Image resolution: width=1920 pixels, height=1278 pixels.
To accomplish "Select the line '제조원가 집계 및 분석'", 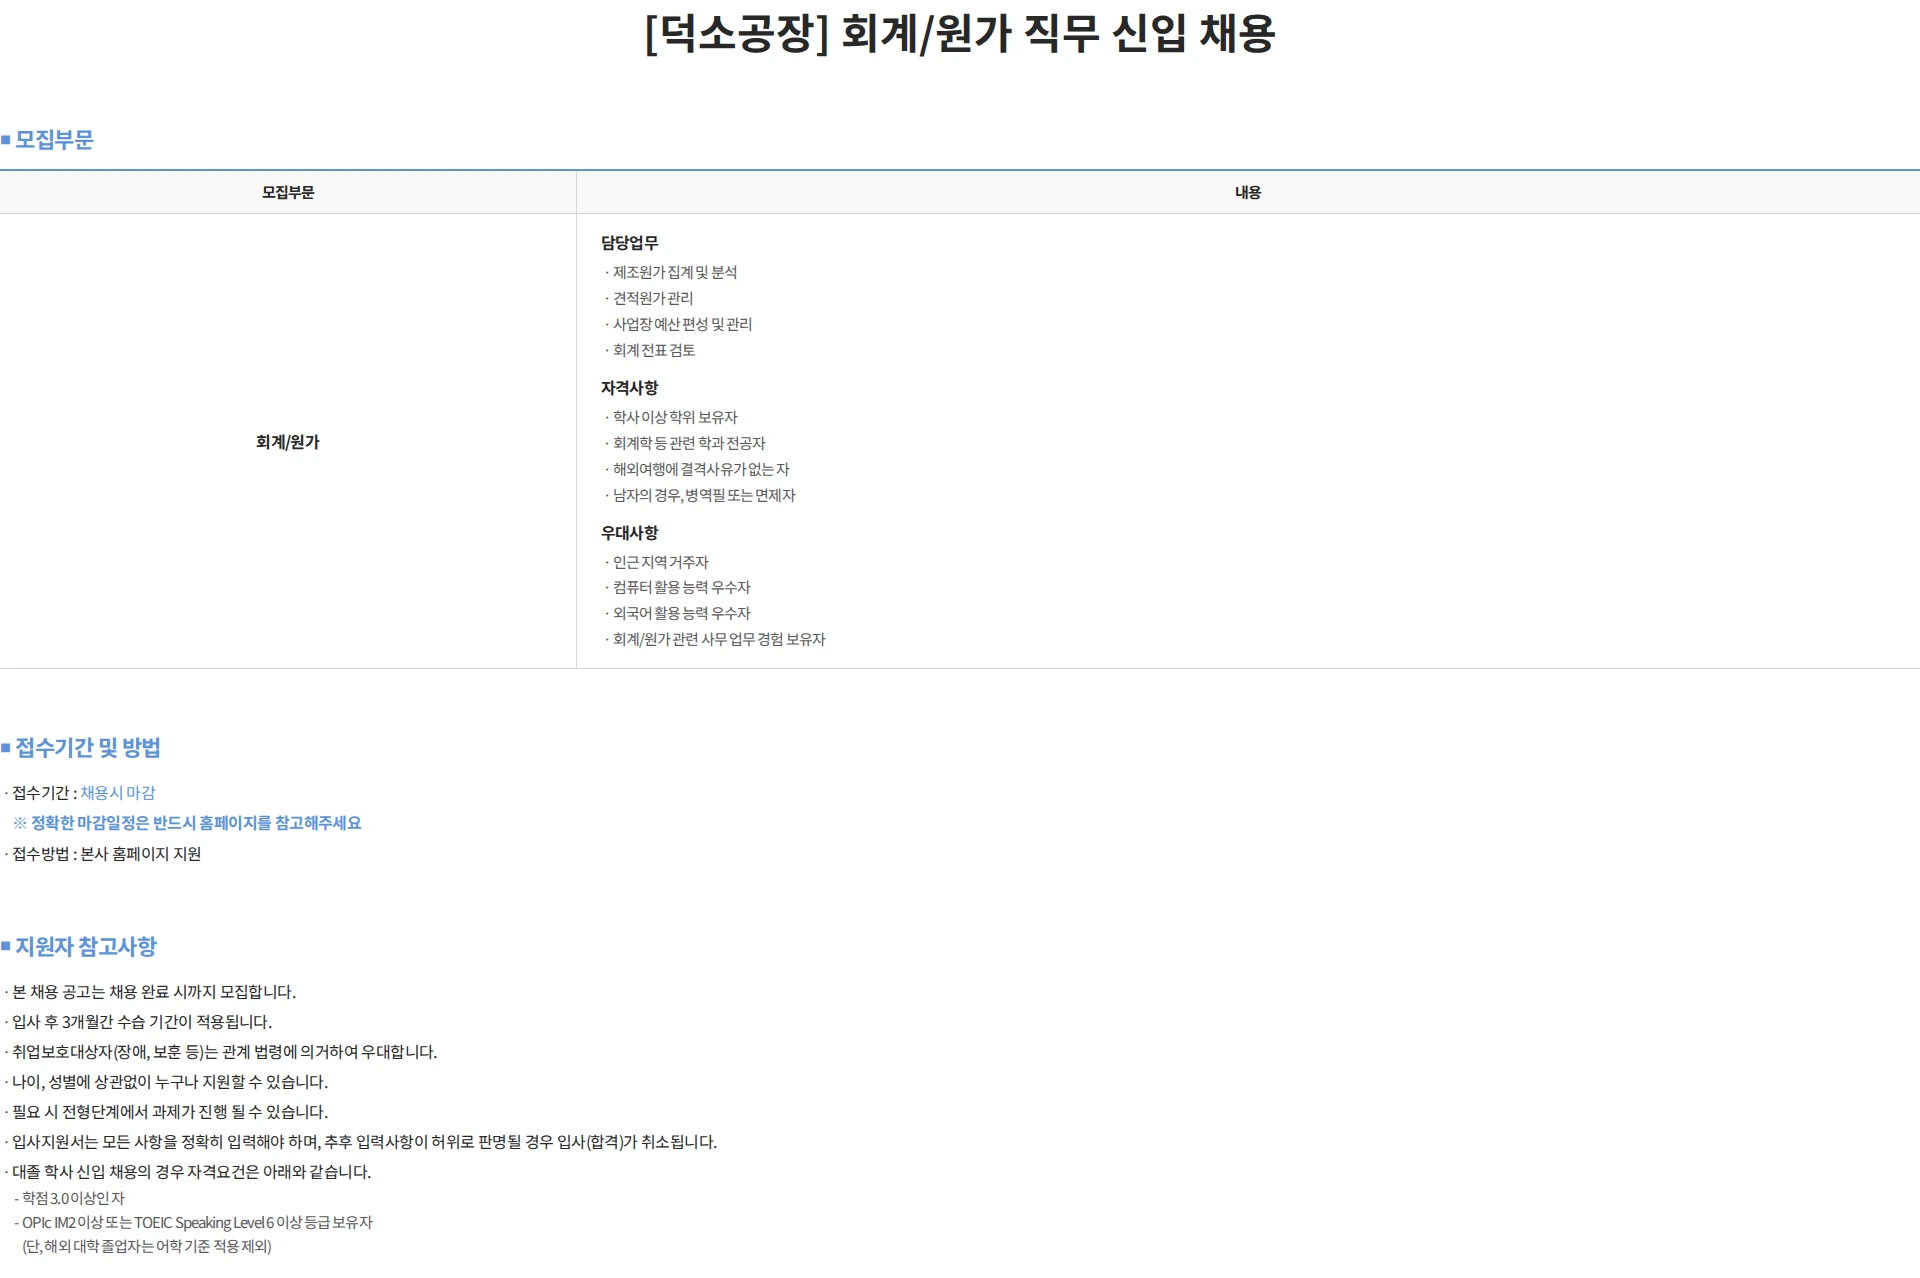I will 675,272.
